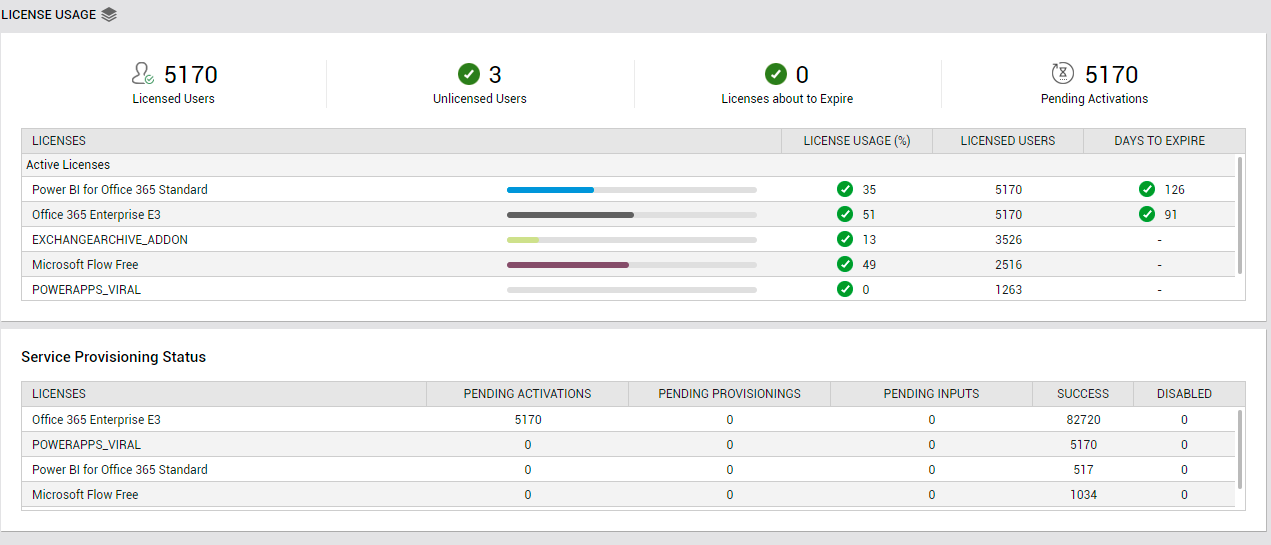Open the 5170 Licensed Users count
This screenshot has width=1271, height=545.
191,75
